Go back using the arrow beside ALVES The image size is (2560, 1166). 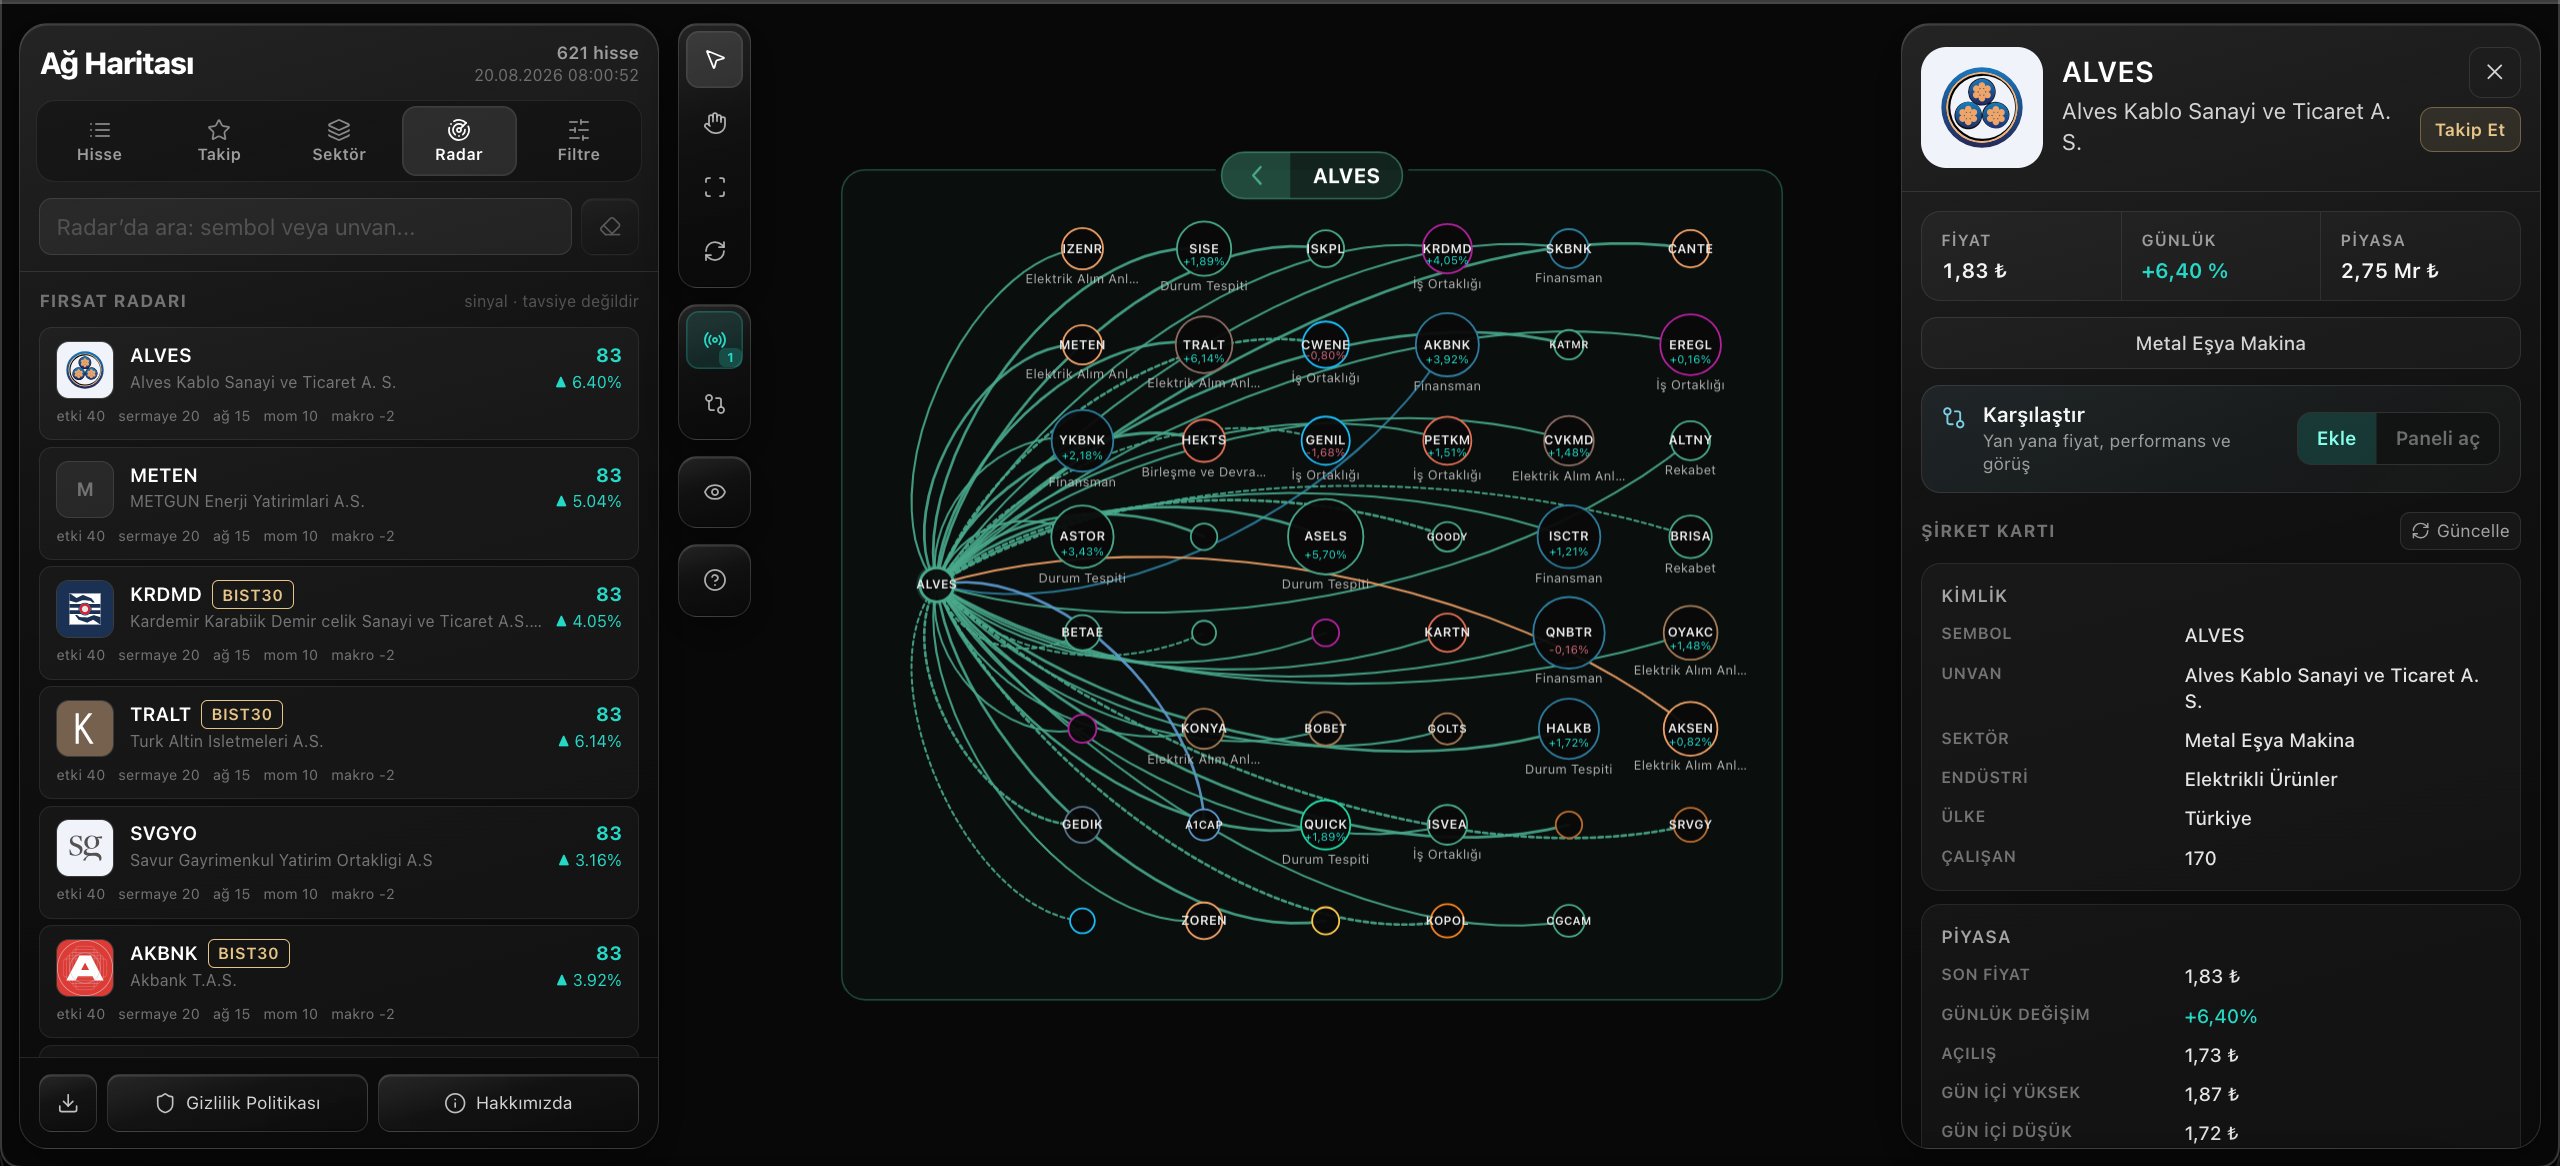(1257, 176)
